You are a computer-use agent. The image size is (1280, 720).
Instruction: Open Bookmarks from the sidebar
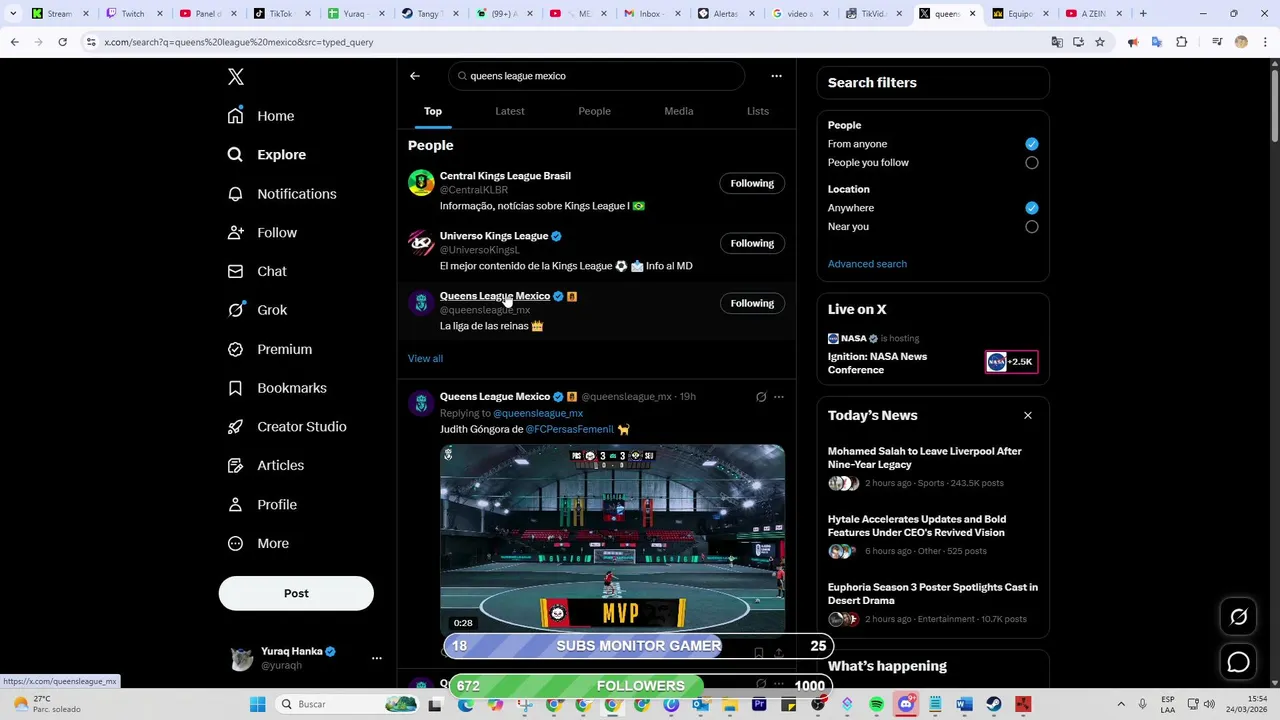277,388
